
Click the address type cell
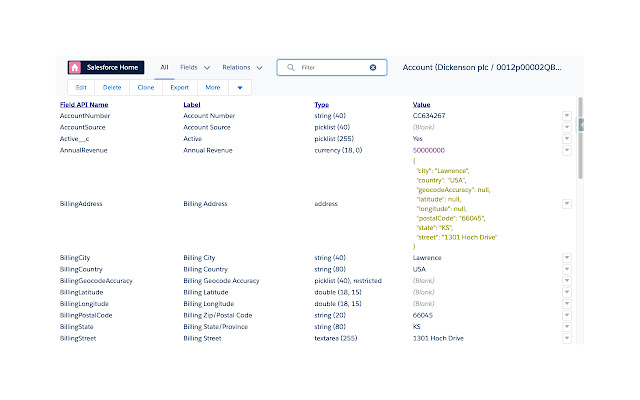326,204
